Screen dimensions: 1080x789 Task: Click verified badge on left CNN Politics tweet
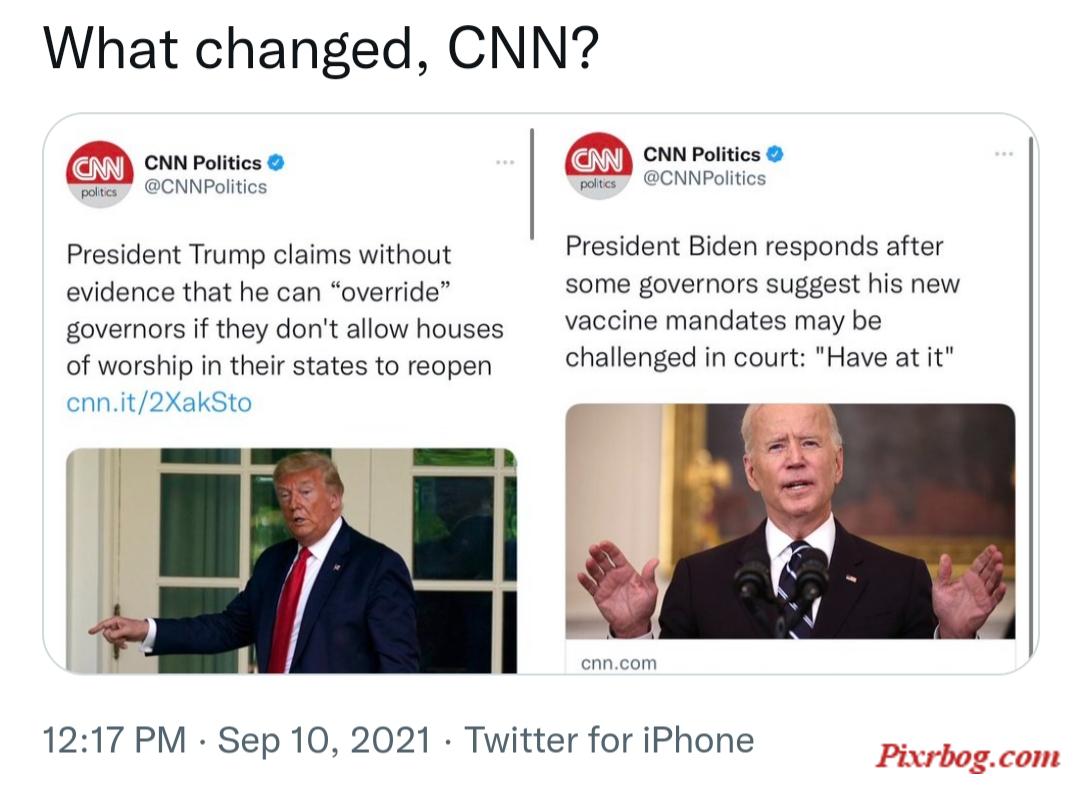click(x=276, y=162)
